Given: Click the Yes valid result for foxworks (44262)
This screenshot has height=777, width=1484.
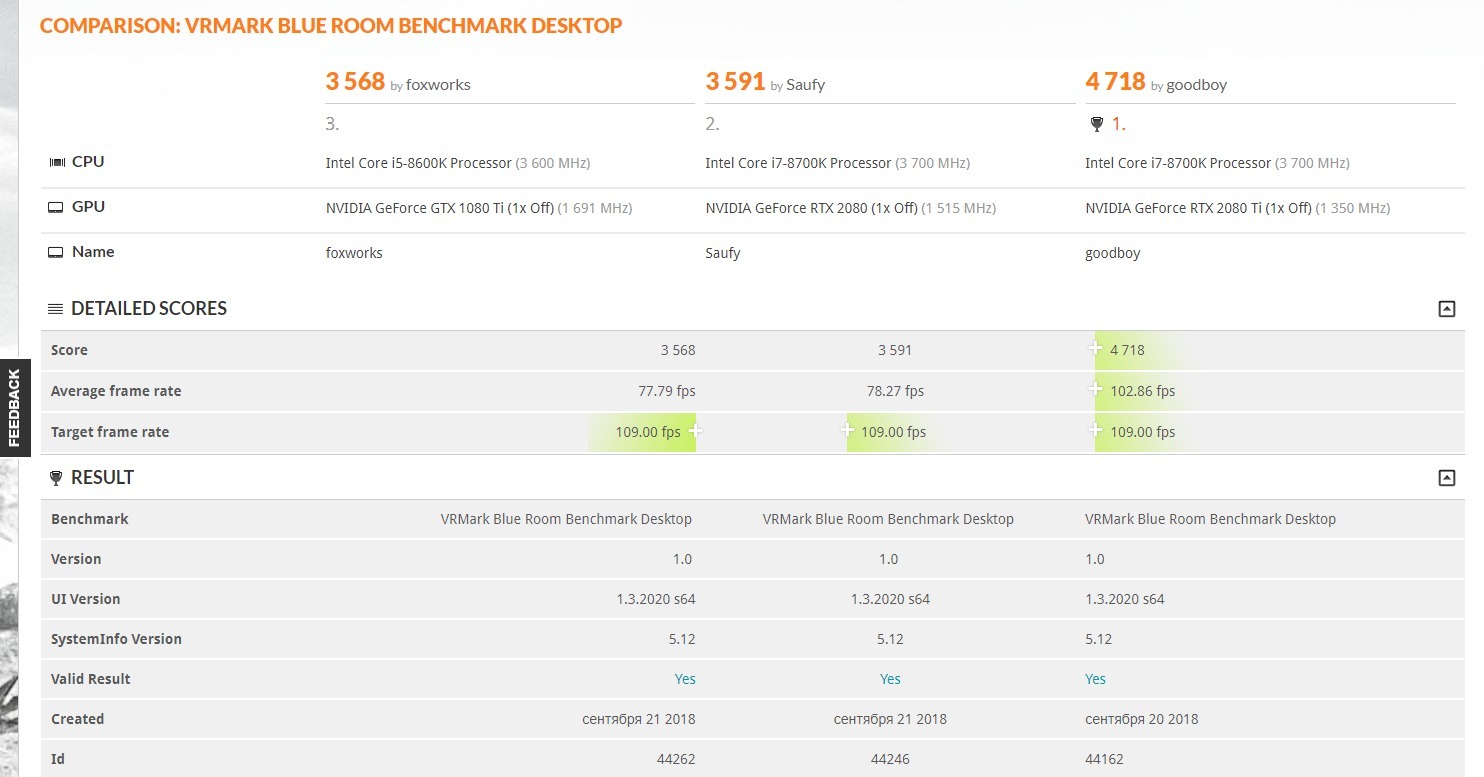Looking at the screenshot, I should pos(685,679).
